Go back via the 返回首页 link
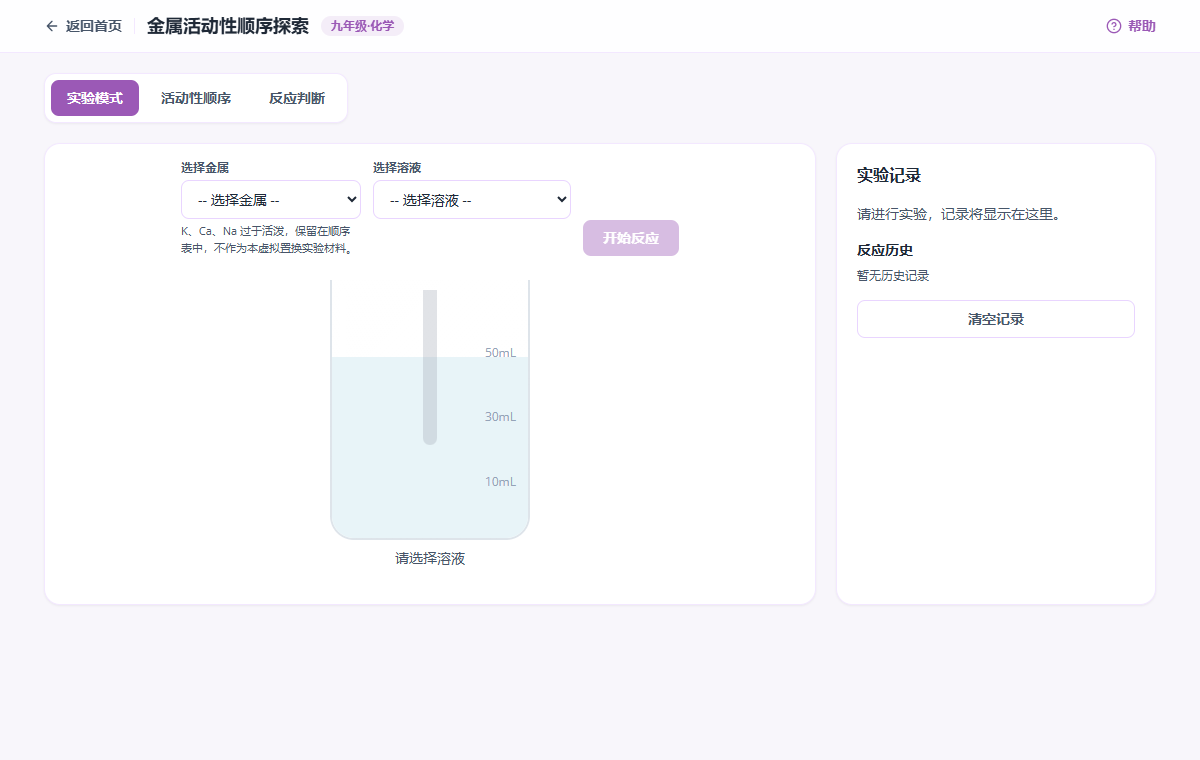The width and height of the screenshot is (1200, 760). 84,26
